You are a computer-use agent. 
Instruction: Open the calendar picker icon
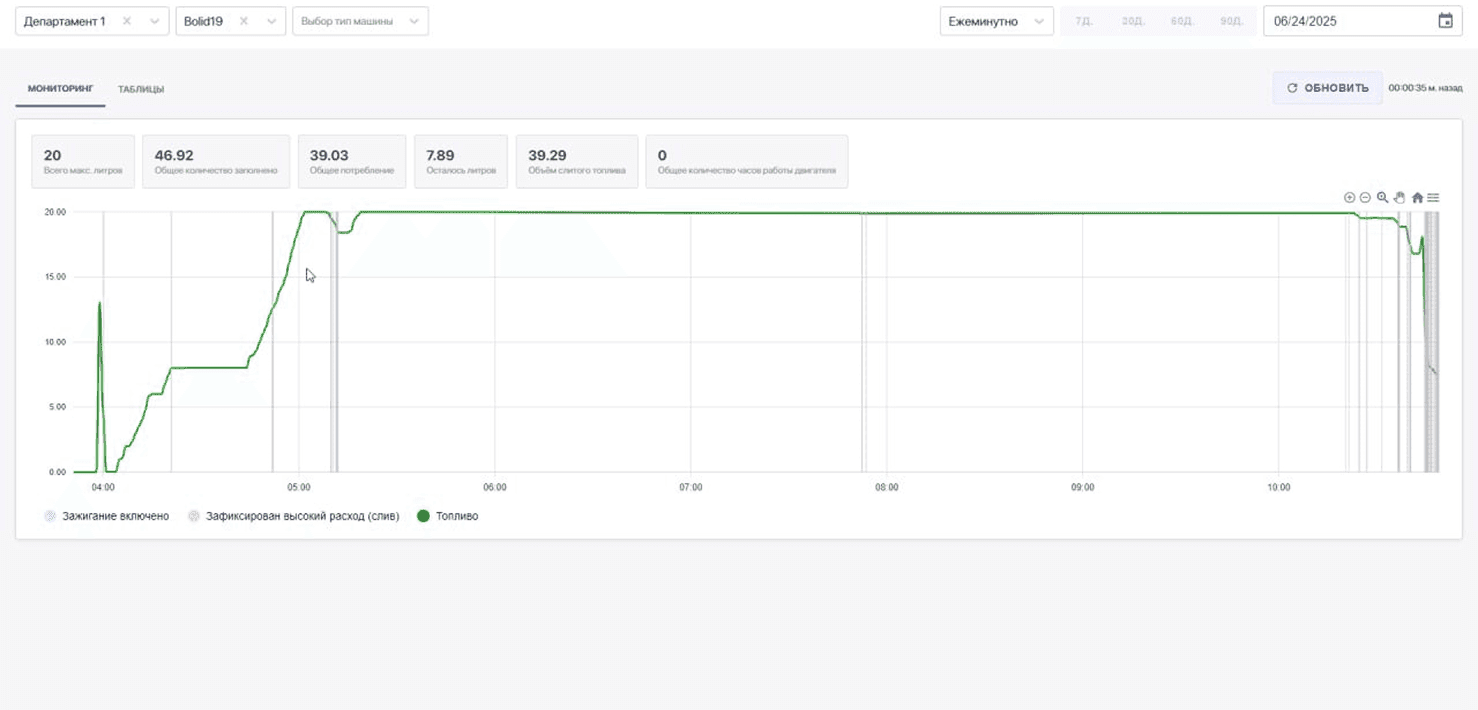(1445, 21)
